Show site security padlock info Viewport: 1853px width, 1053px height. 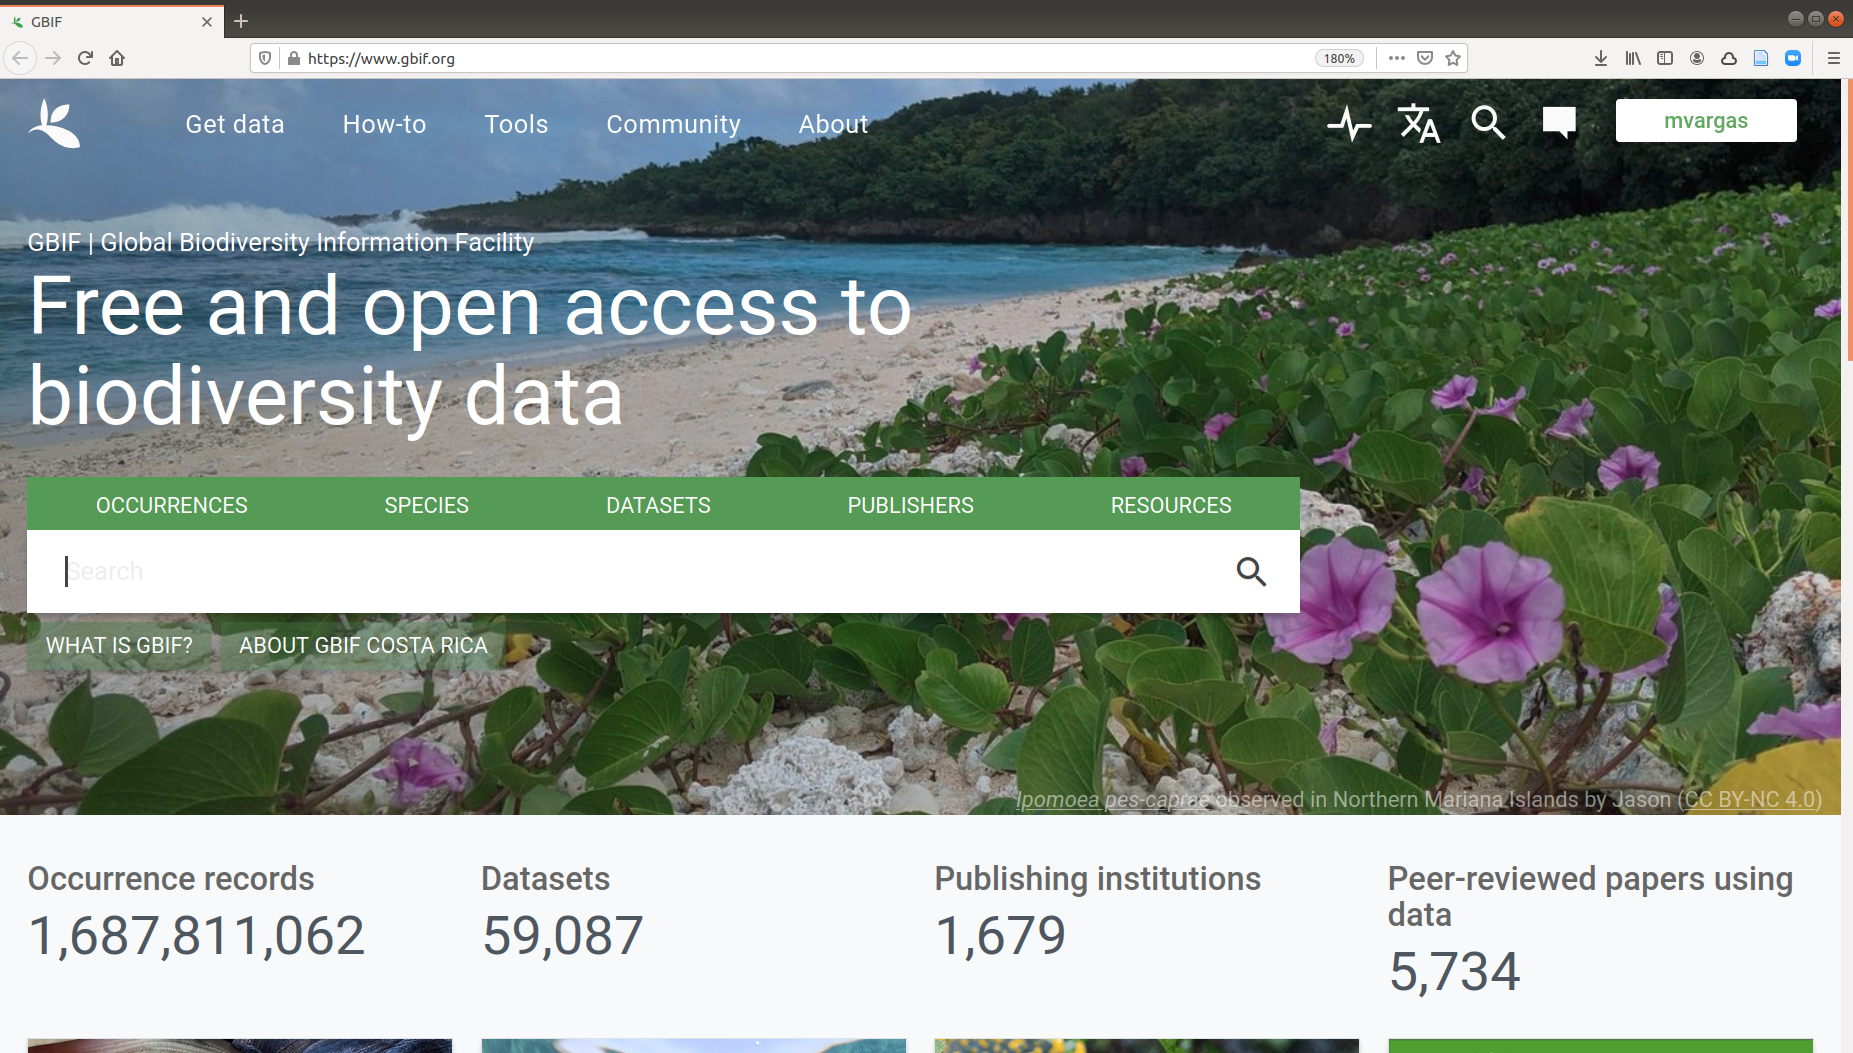pos(293,58)
